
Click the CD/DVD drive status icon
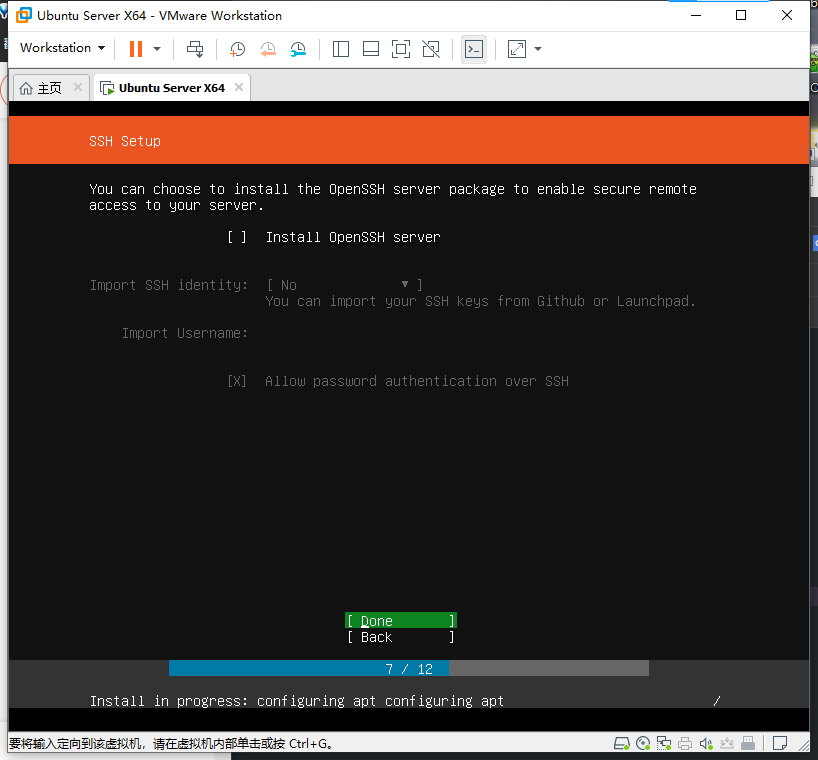tap(643, 743)
